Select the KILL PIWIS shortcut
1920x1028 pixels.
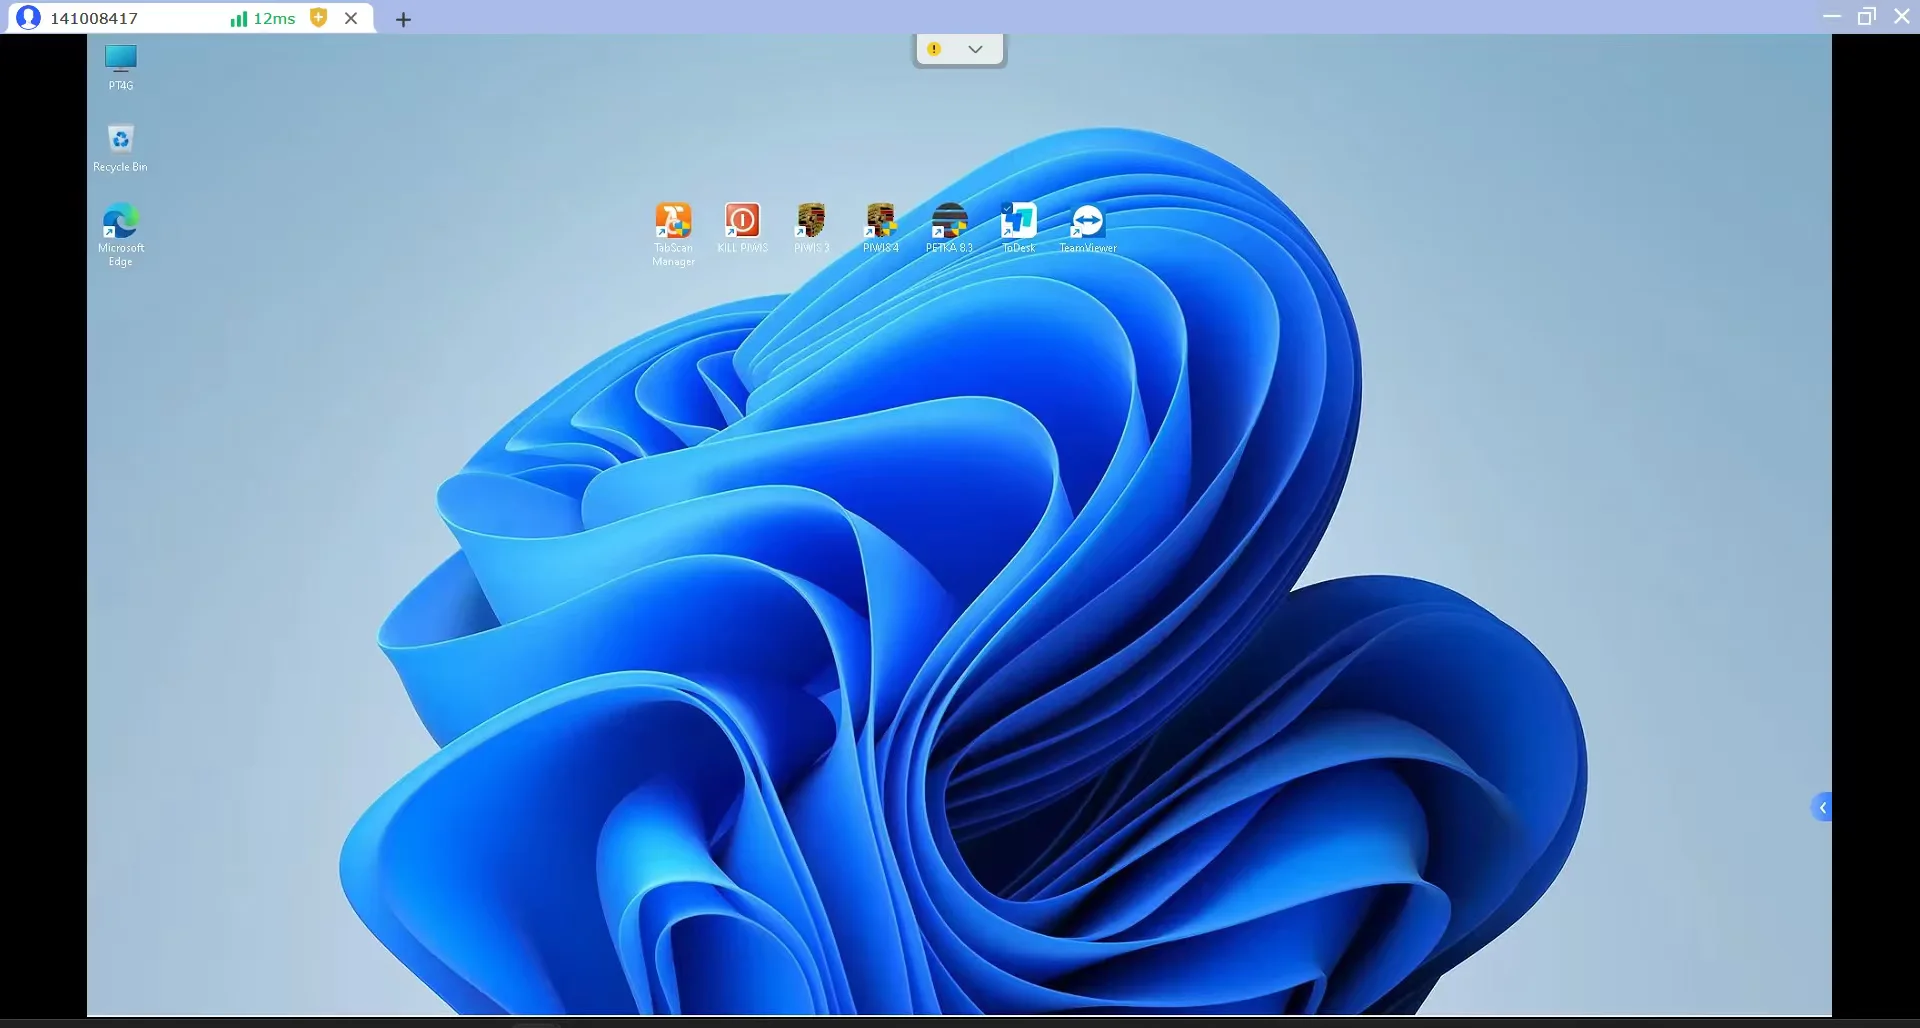(742, 228)
